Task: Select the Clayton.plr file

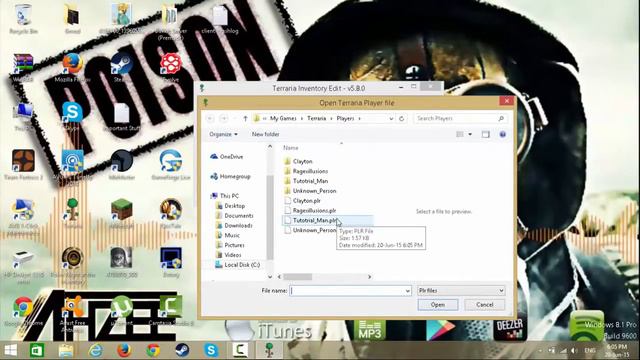Action: pos(302,200)
